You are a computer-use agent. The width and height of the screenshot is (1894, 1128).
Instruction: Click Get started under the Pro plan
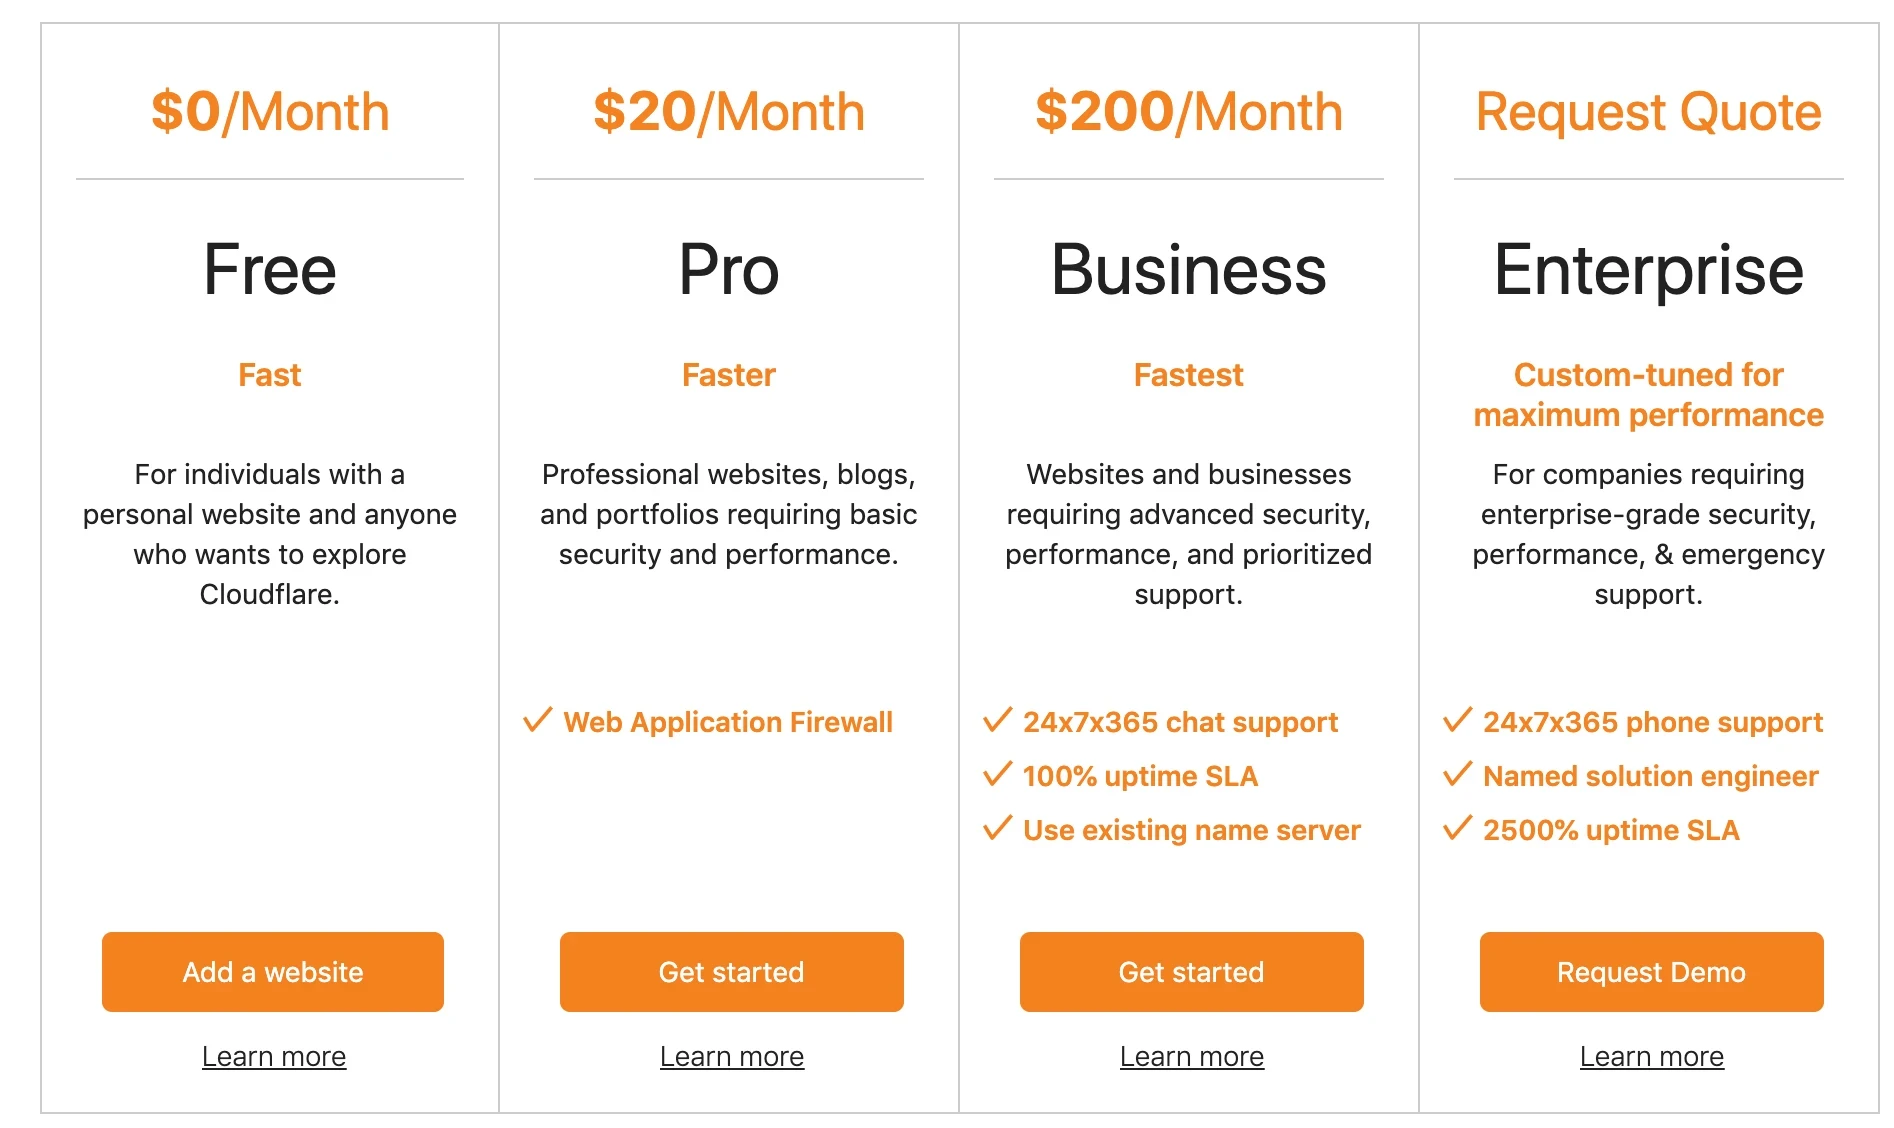point(731,971)
